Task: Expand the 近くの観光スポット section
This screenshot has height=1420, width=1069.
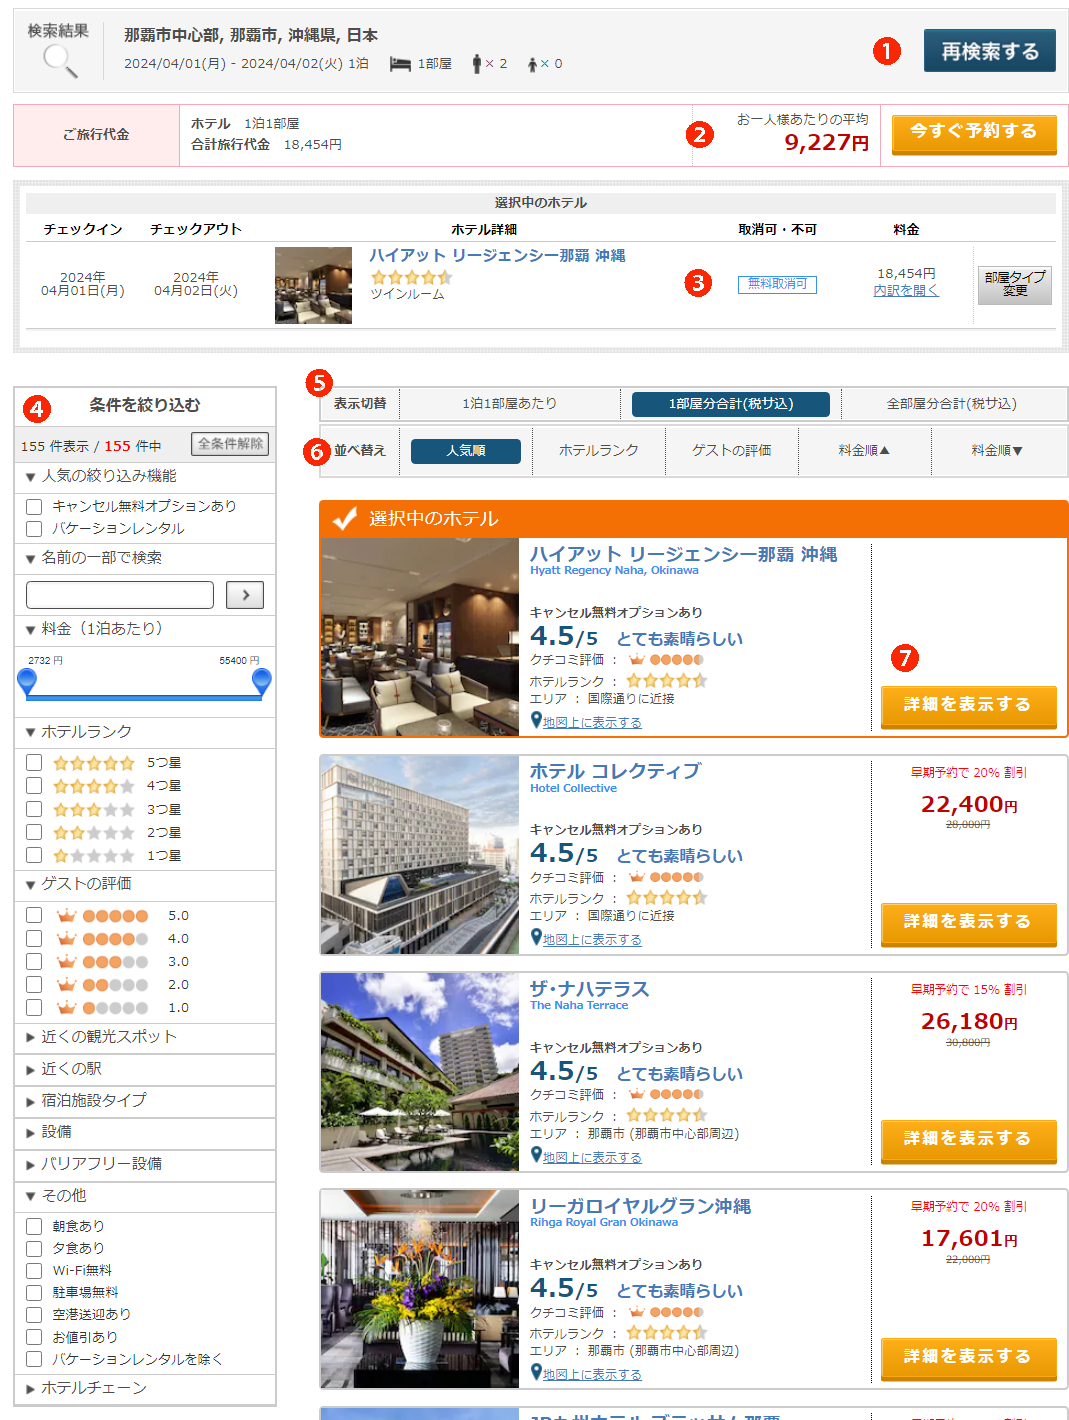Action: point(145,1037)
